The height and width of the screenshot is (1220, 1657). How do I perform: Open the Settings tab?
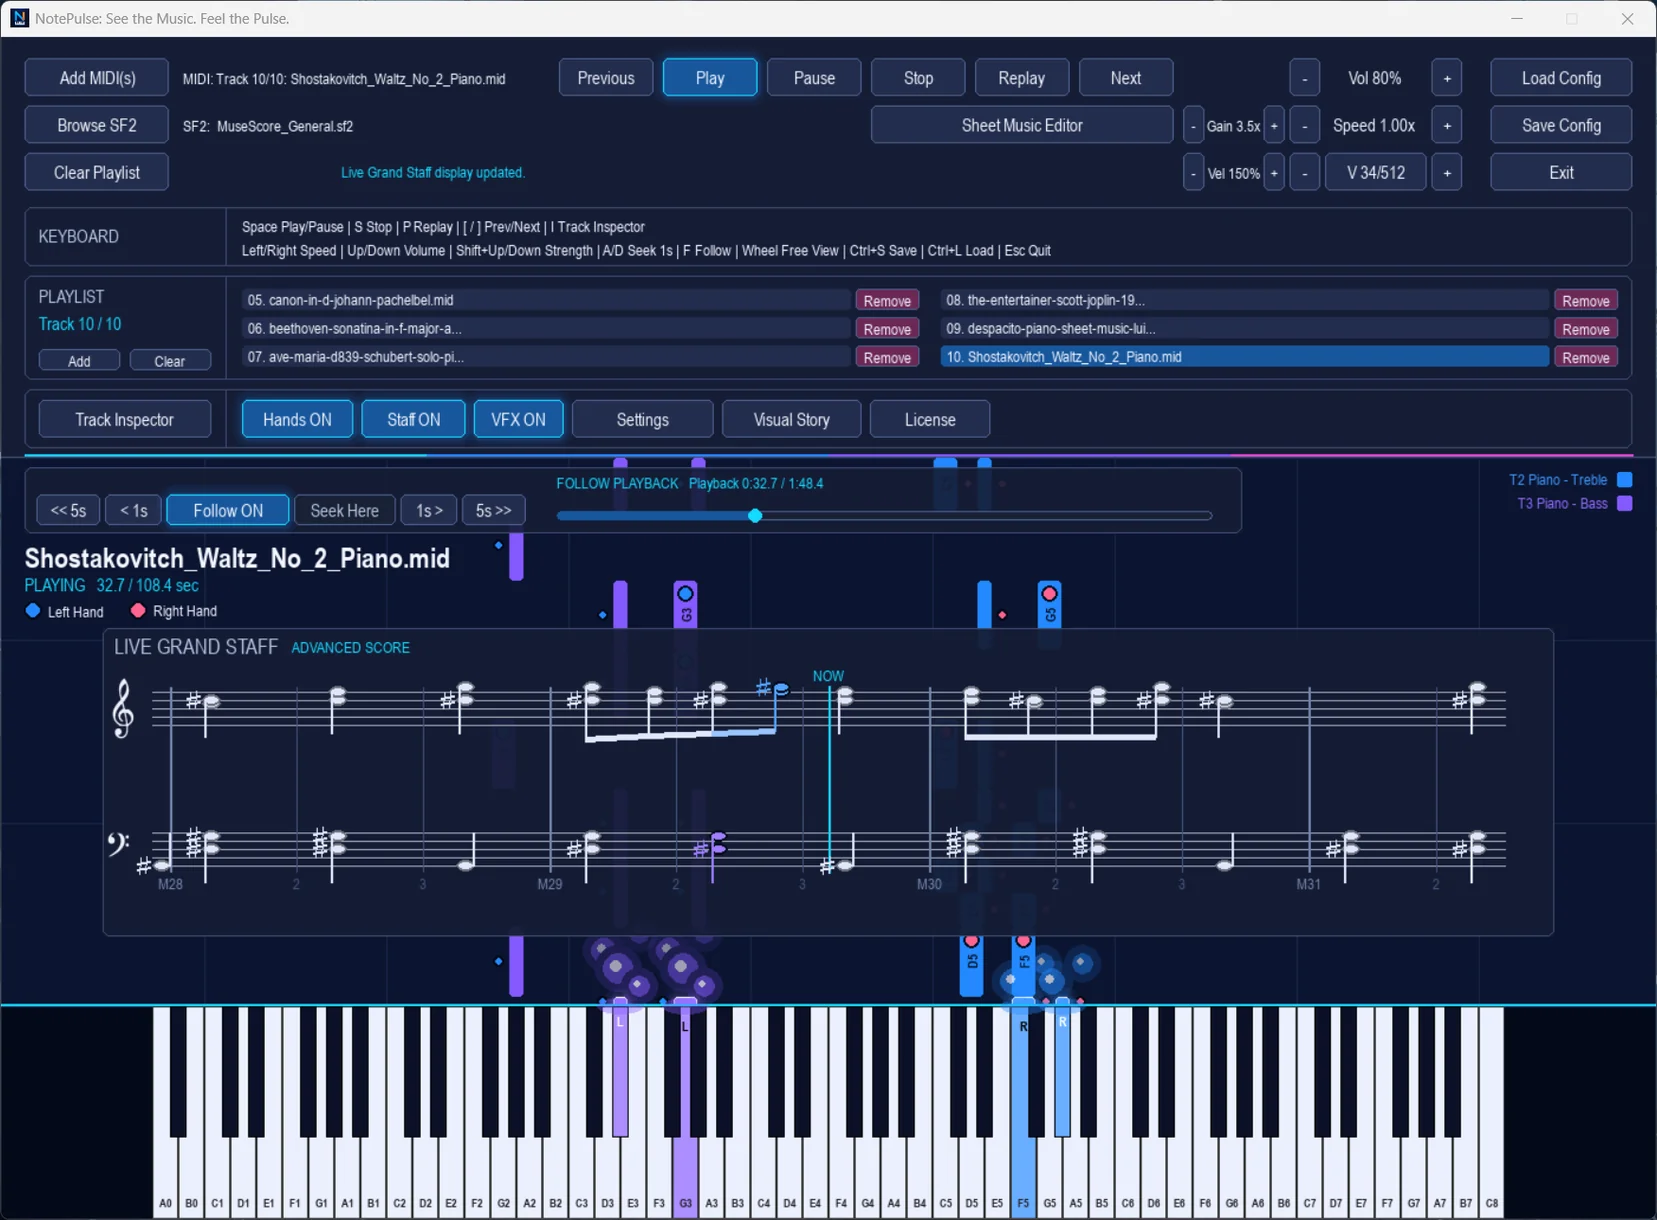(x=643, y=420)
